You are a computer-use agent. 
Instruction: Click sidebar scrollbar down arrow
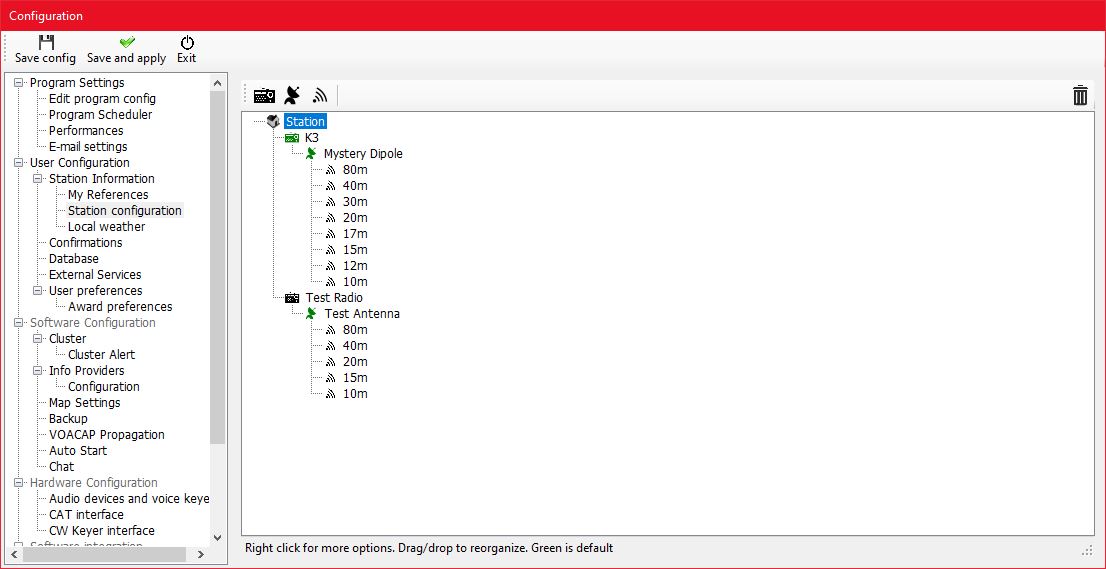pyautogui.click(x=217, y=538)
